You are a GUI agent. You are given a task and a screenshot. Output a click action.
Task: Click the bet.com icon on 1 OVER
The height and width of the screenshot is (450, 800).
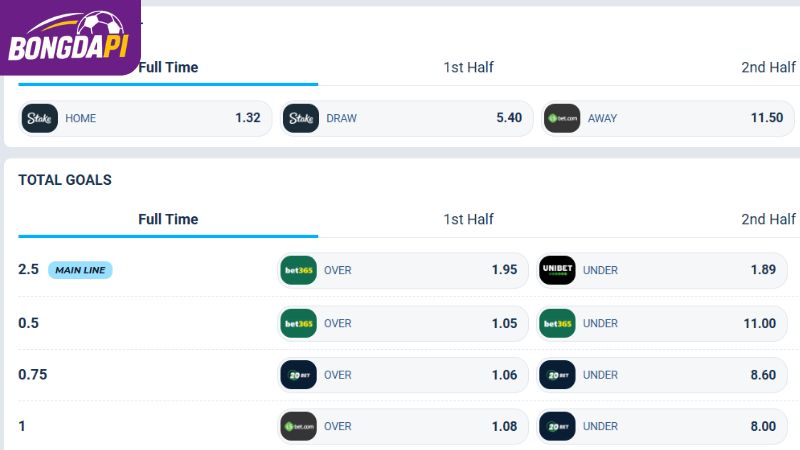(298, 426)
